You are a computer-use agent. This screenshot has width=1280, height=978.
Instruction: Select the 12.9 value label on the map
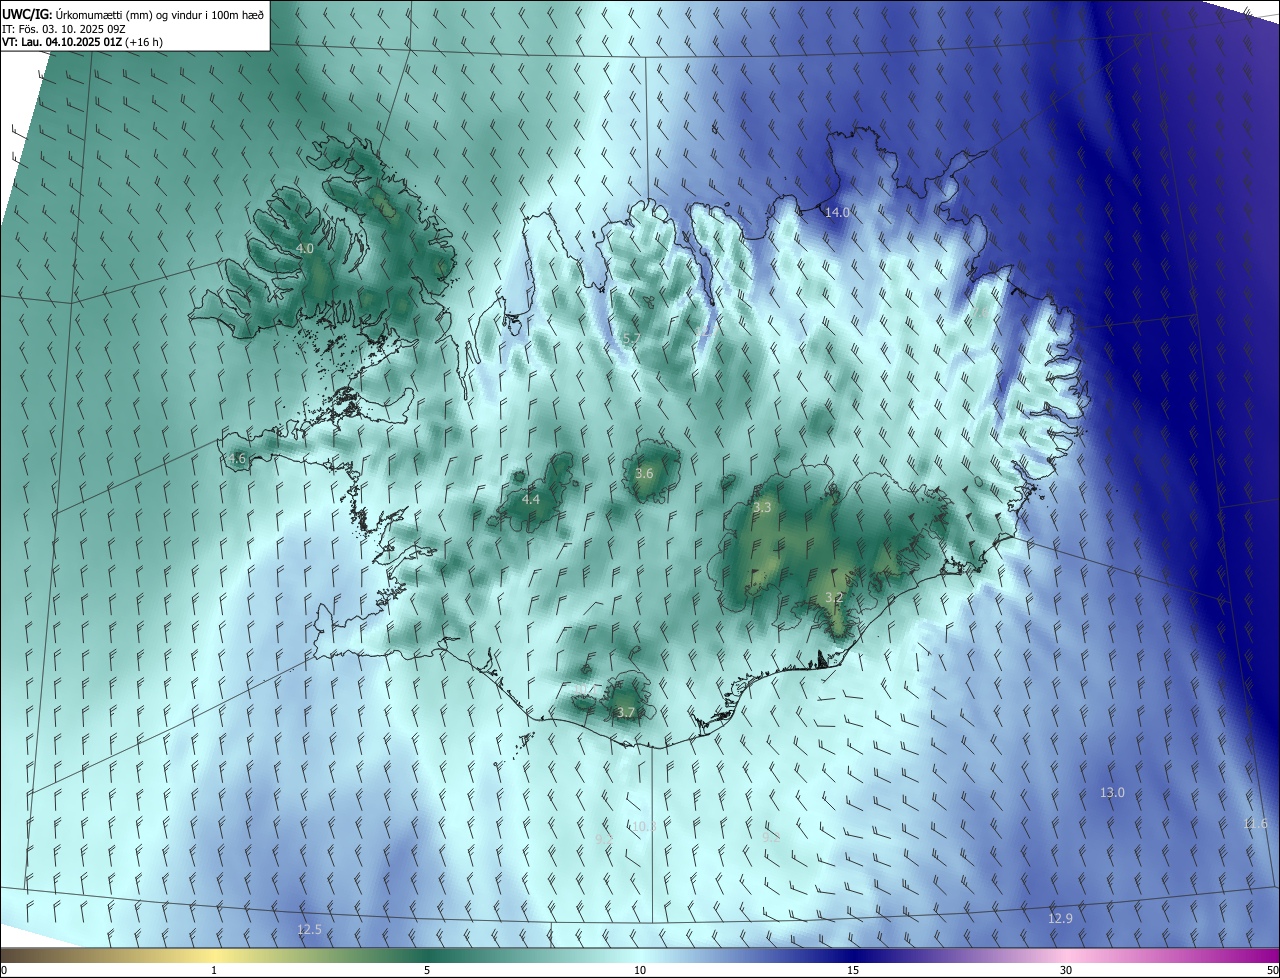tap(1060, 918)
